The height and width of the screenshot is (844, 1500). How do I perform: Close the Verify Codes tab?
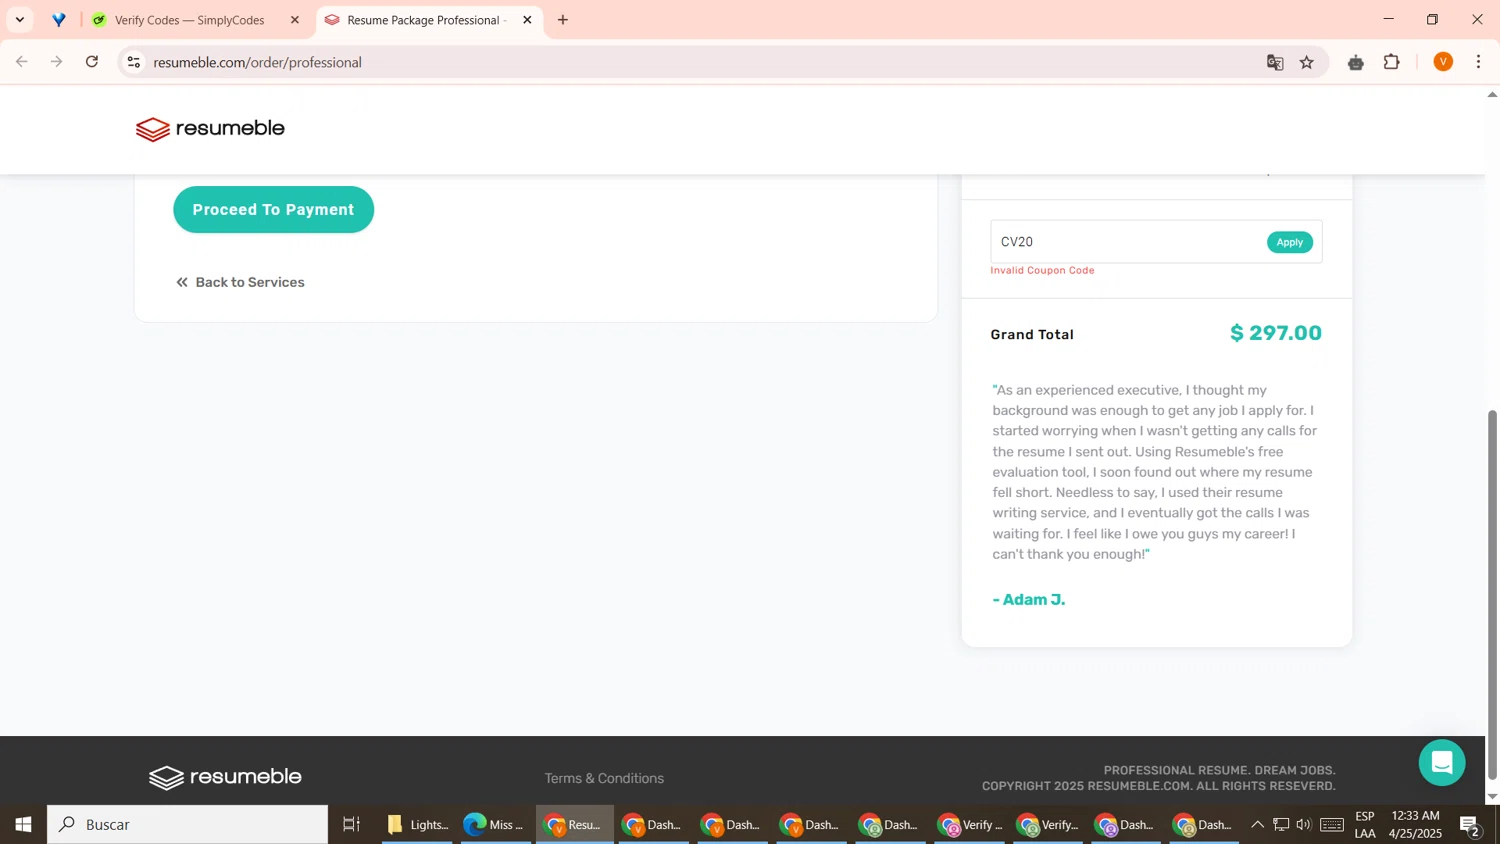294,20
